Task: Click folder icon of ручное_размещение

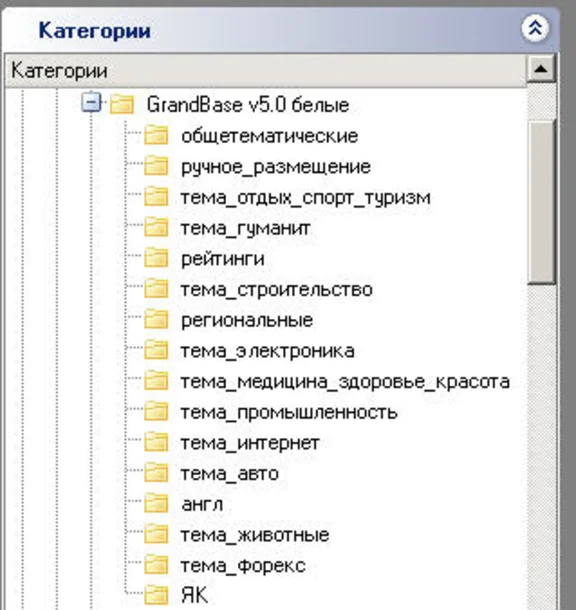Action: [156, 166]
